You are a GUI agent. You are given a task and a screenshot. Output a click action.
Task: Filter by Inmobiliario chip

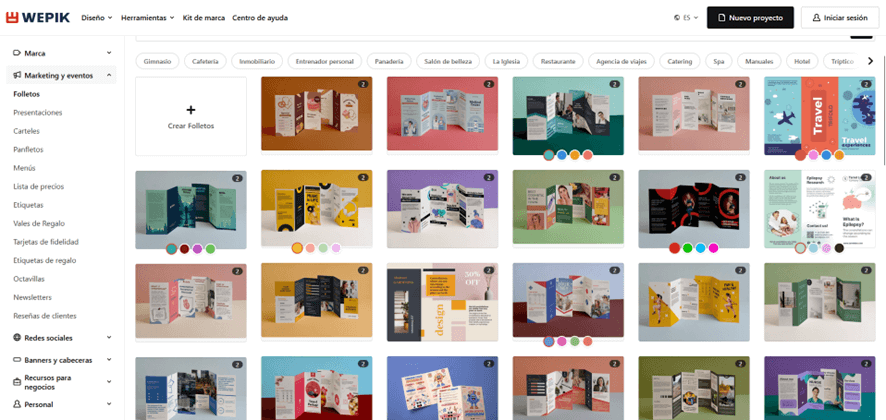[257, 61]
